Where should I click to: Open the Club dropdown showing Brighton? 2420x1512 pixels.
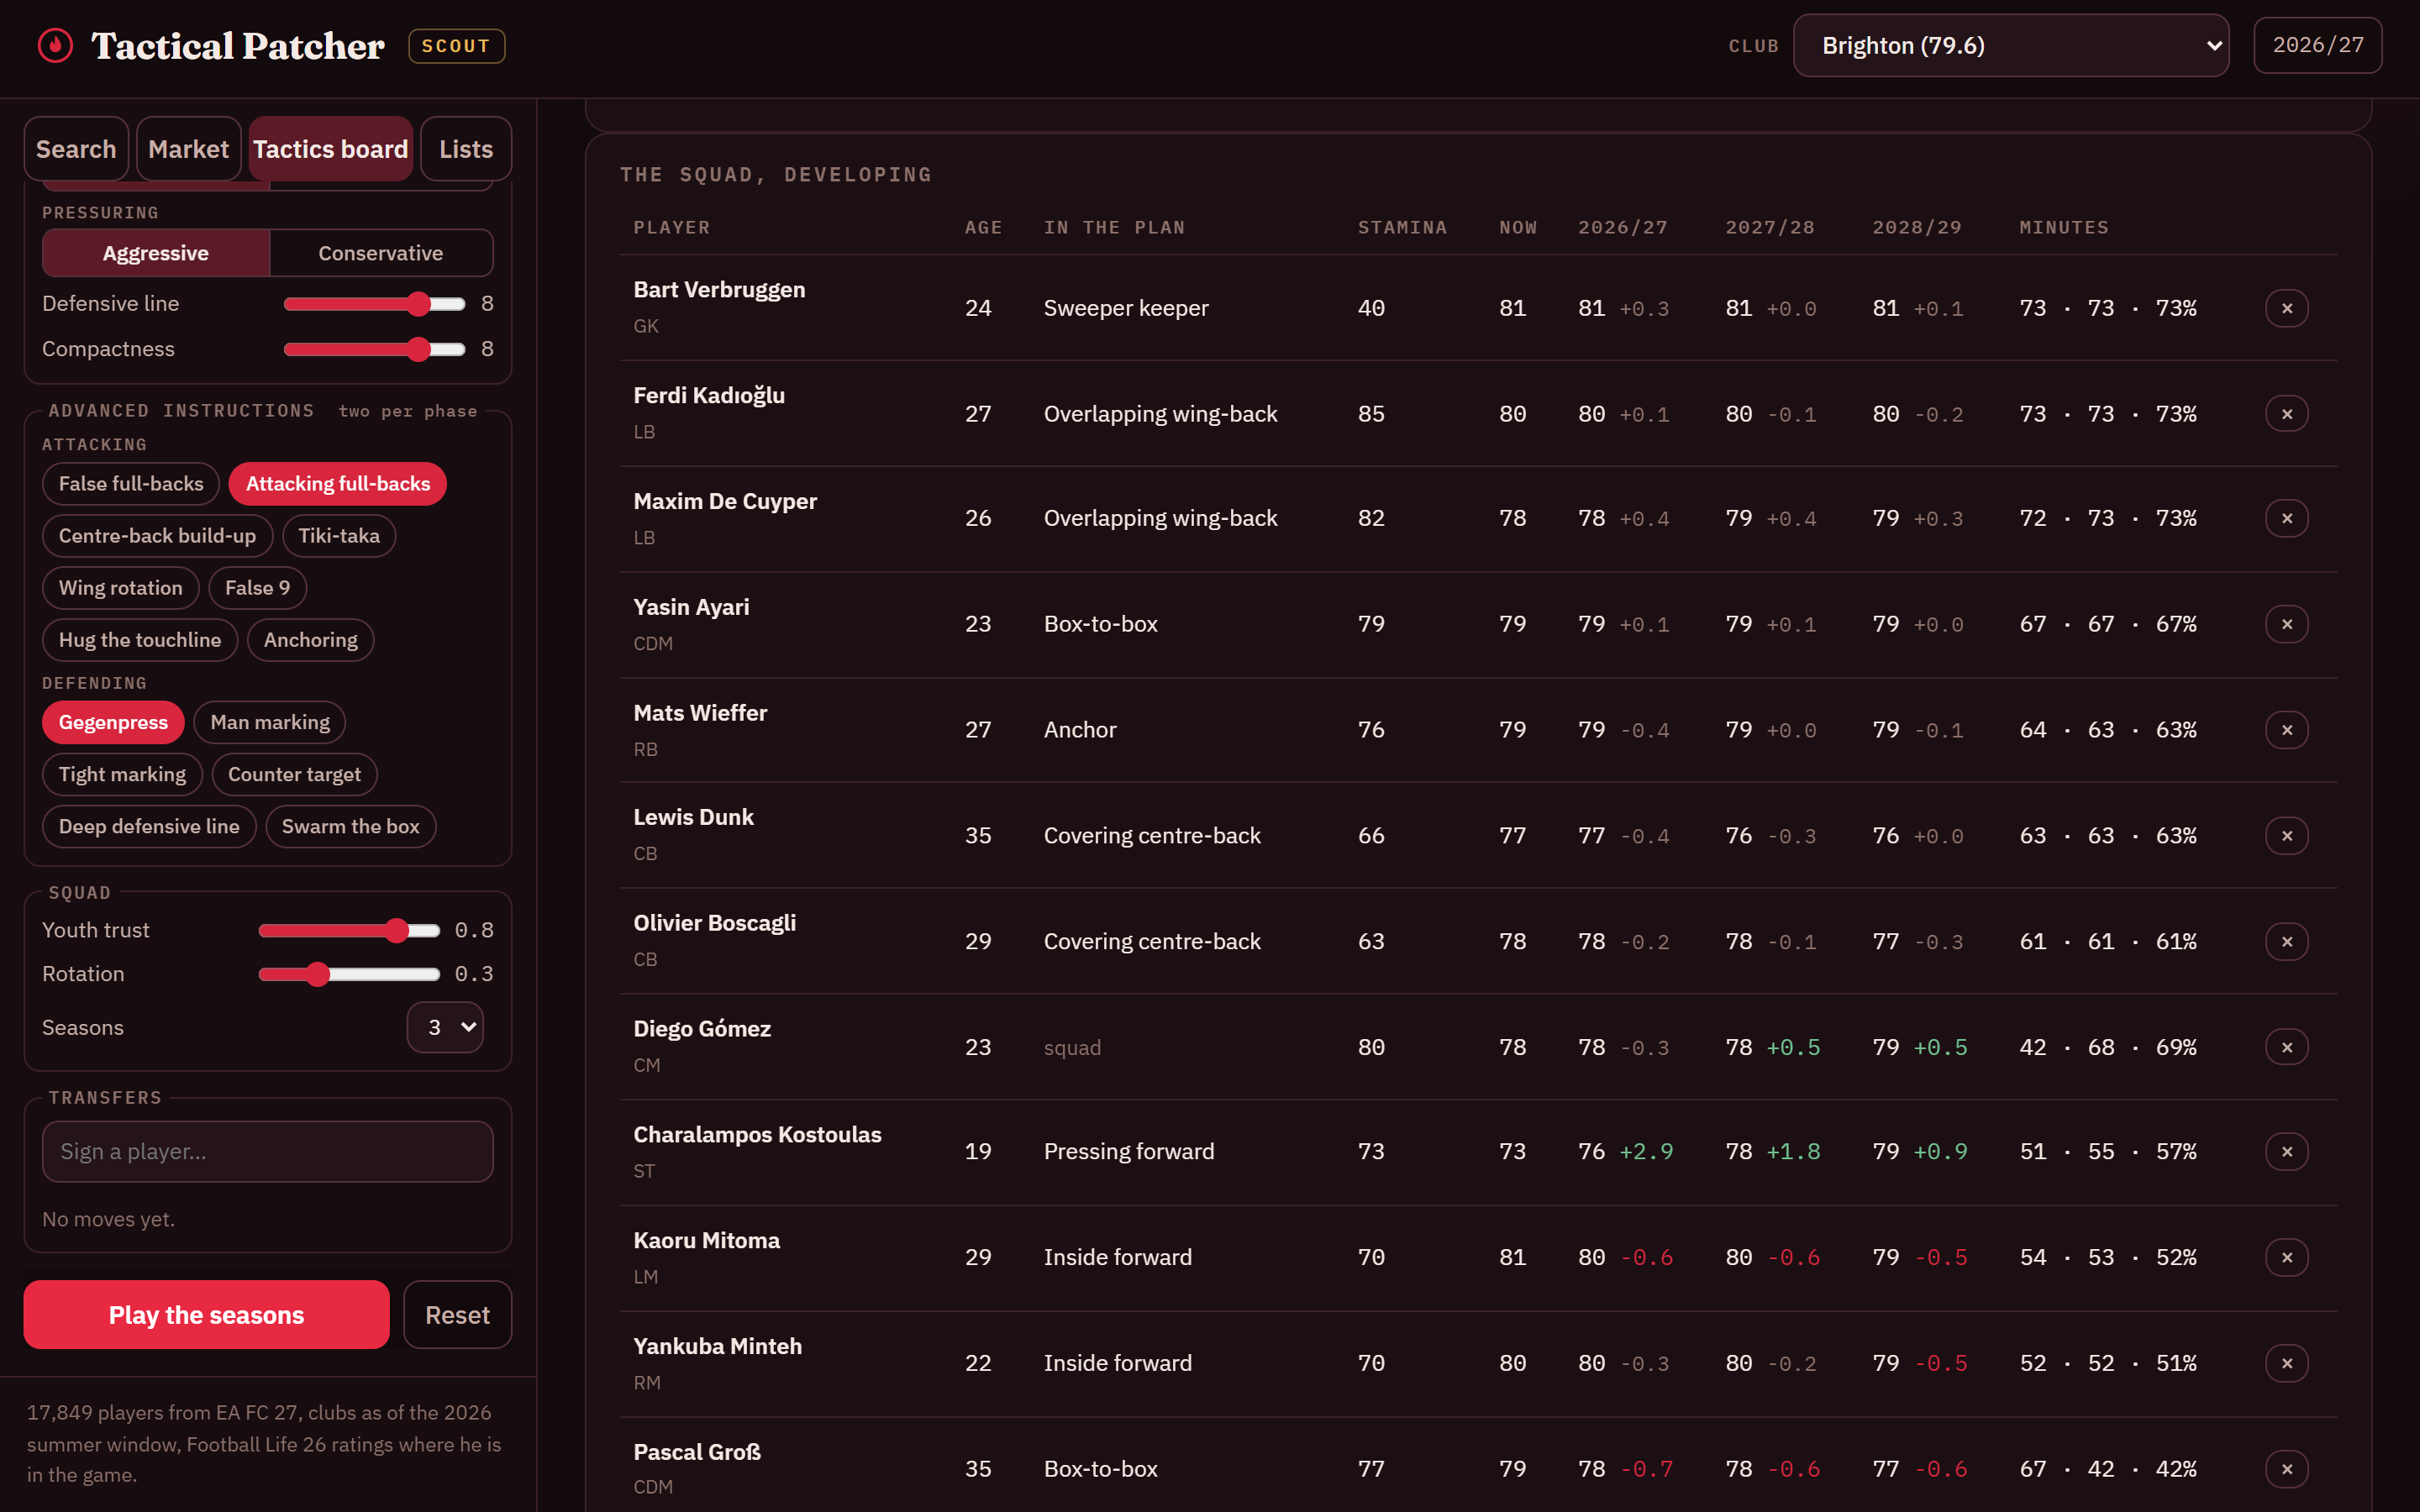click(2010, 46)
